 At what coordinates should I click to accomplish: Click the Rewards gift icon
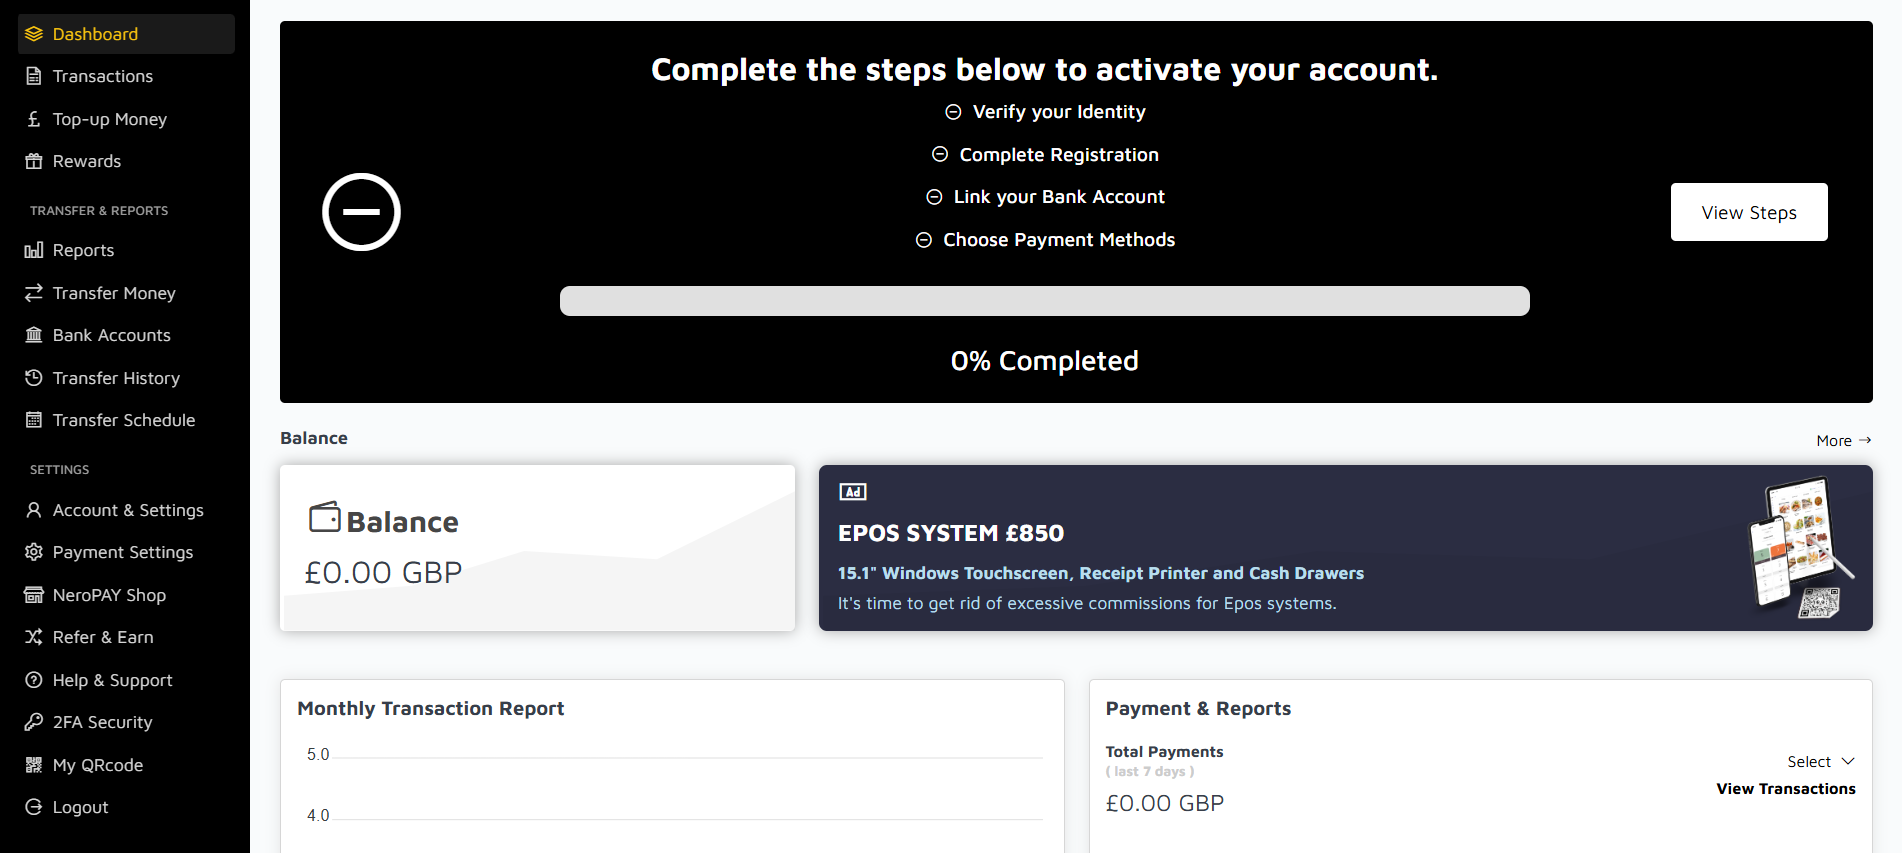[x=34, y=161]
